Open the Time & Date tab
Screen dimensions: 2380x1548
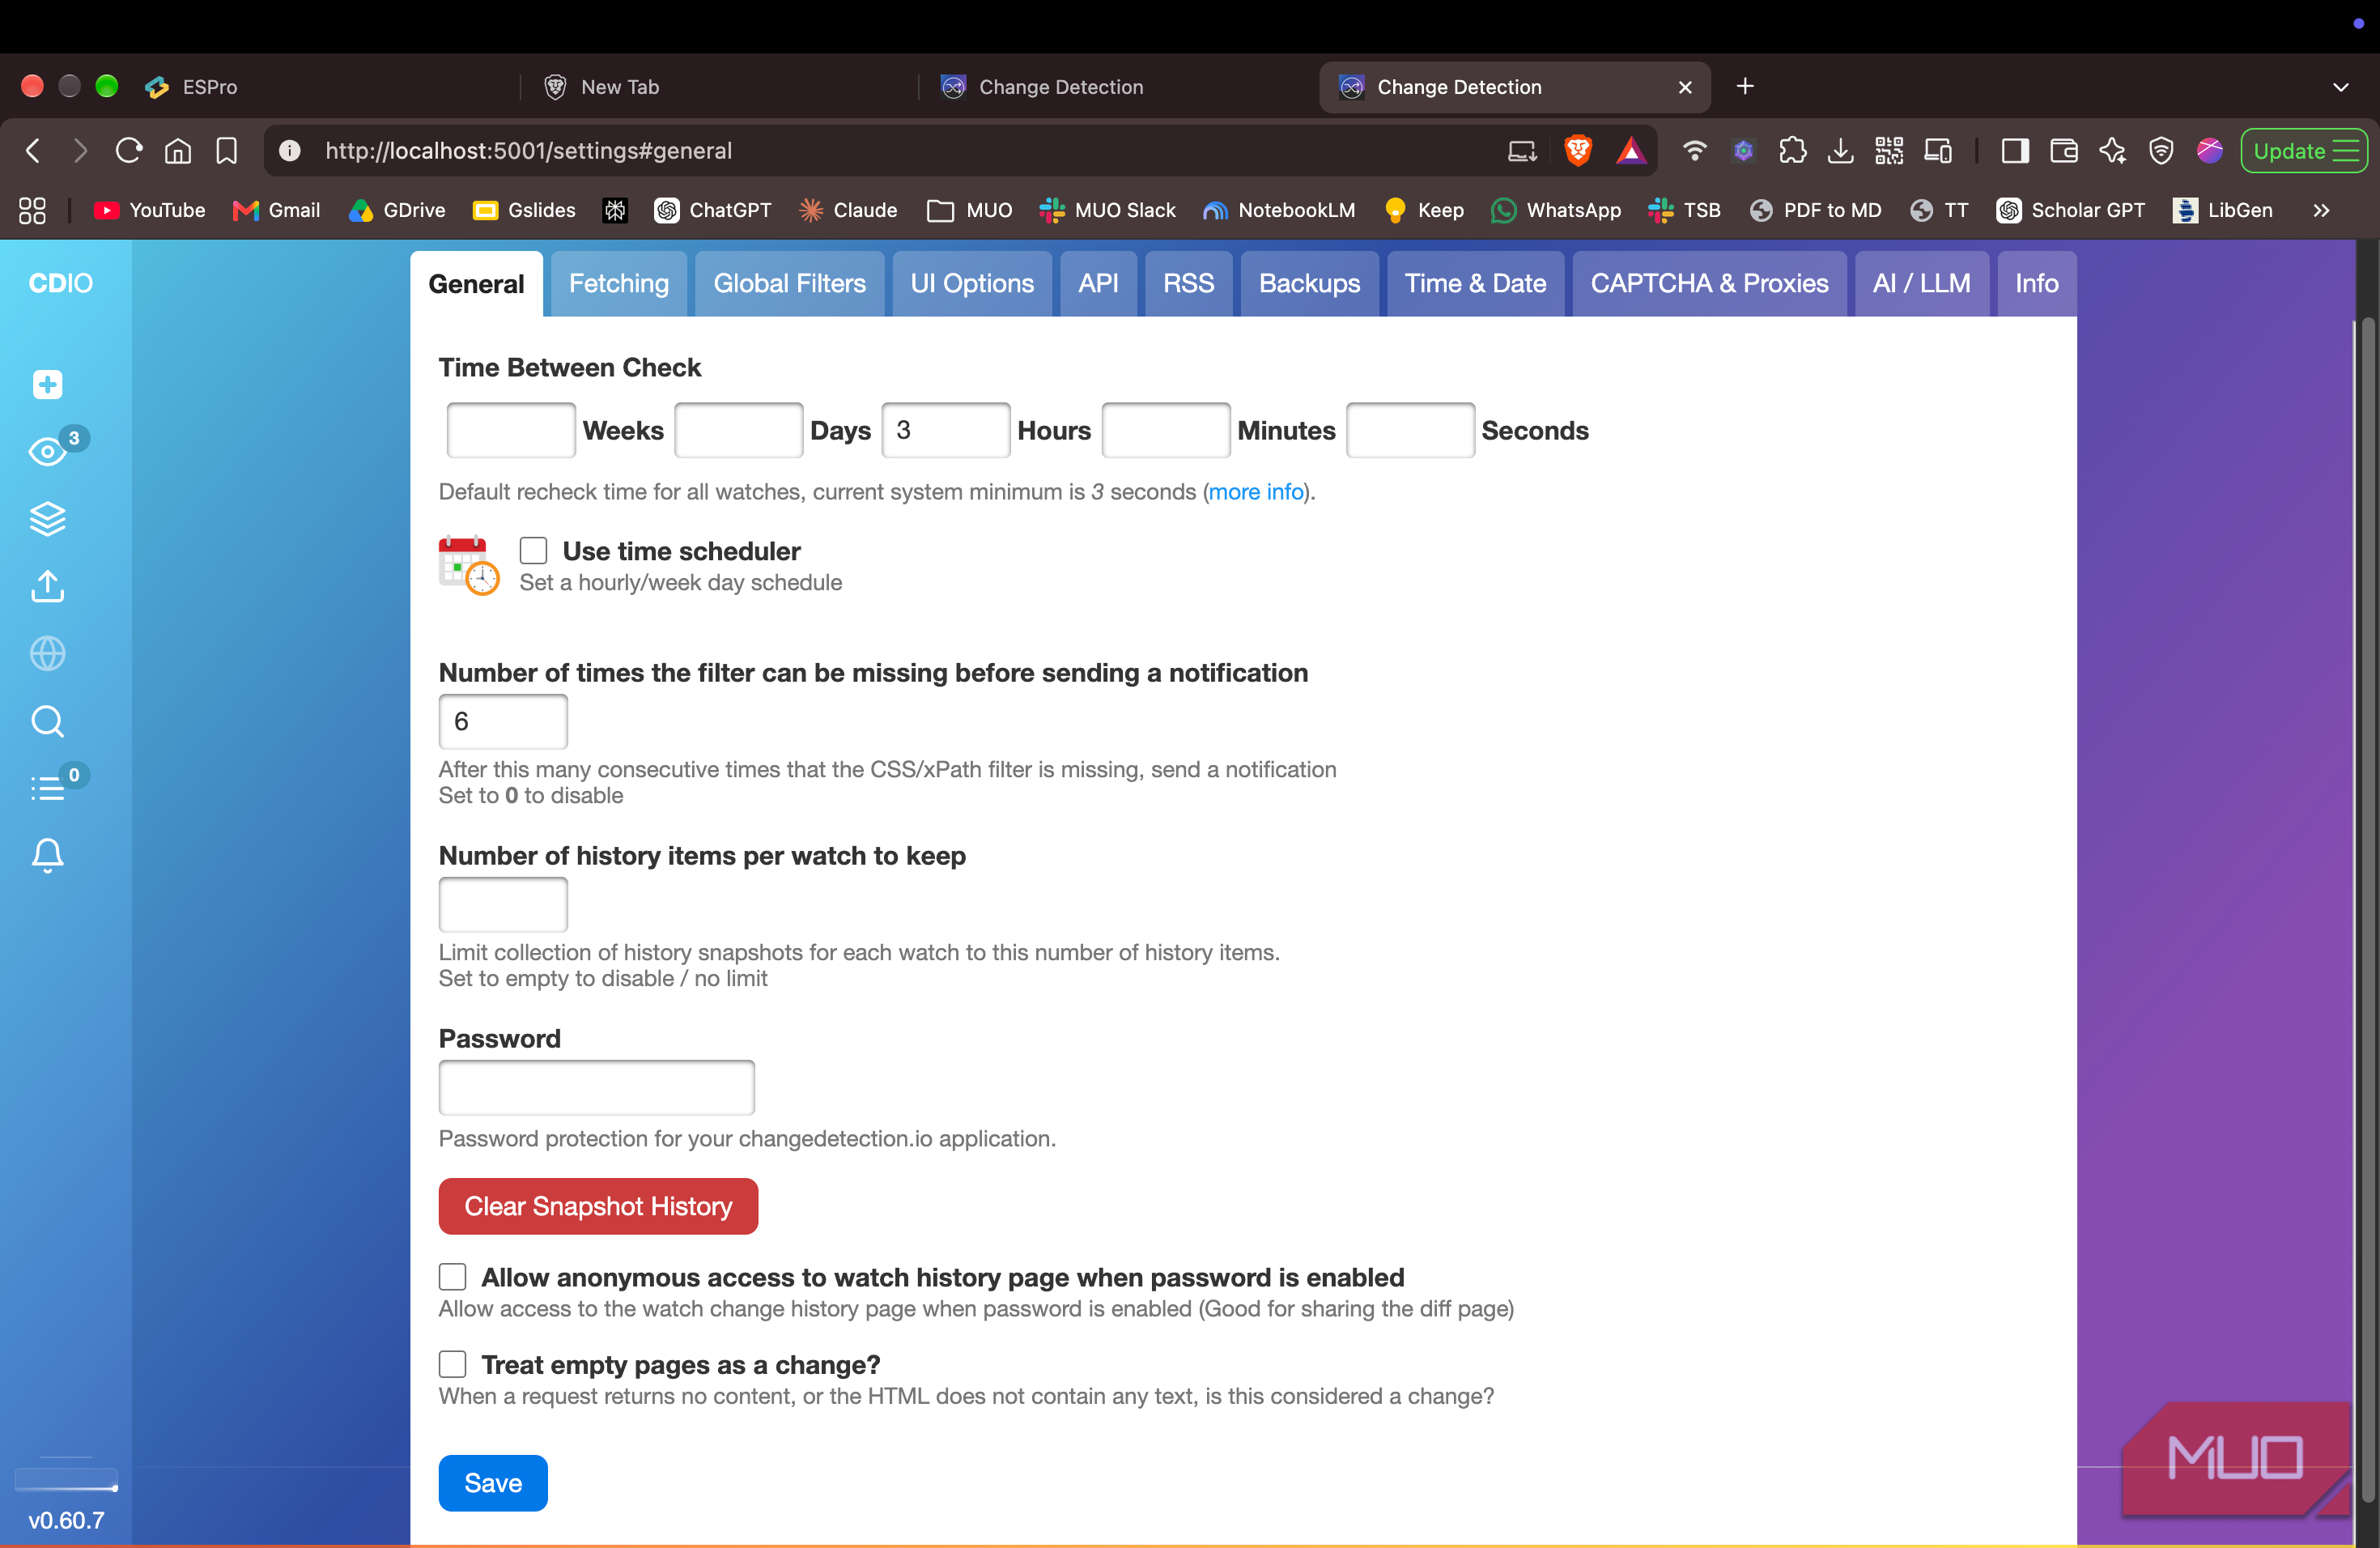[x=1475, y=283]
